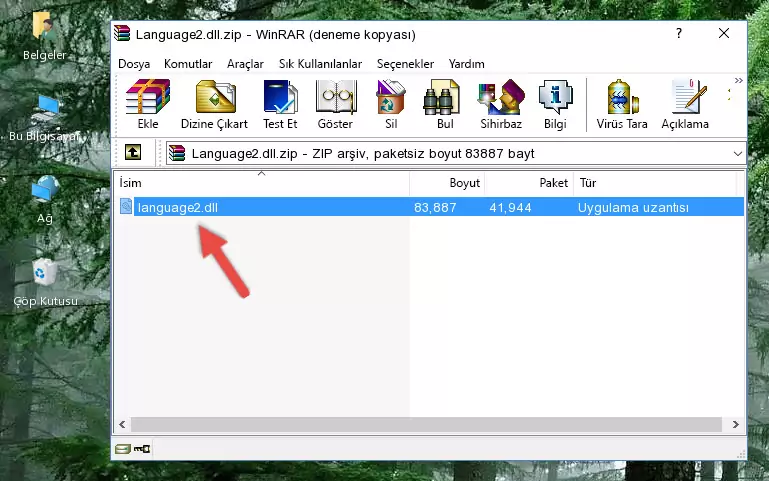Open the Komutlar menu
The width and height of the screenshot is (769, 481).
(x=188, y=64)
